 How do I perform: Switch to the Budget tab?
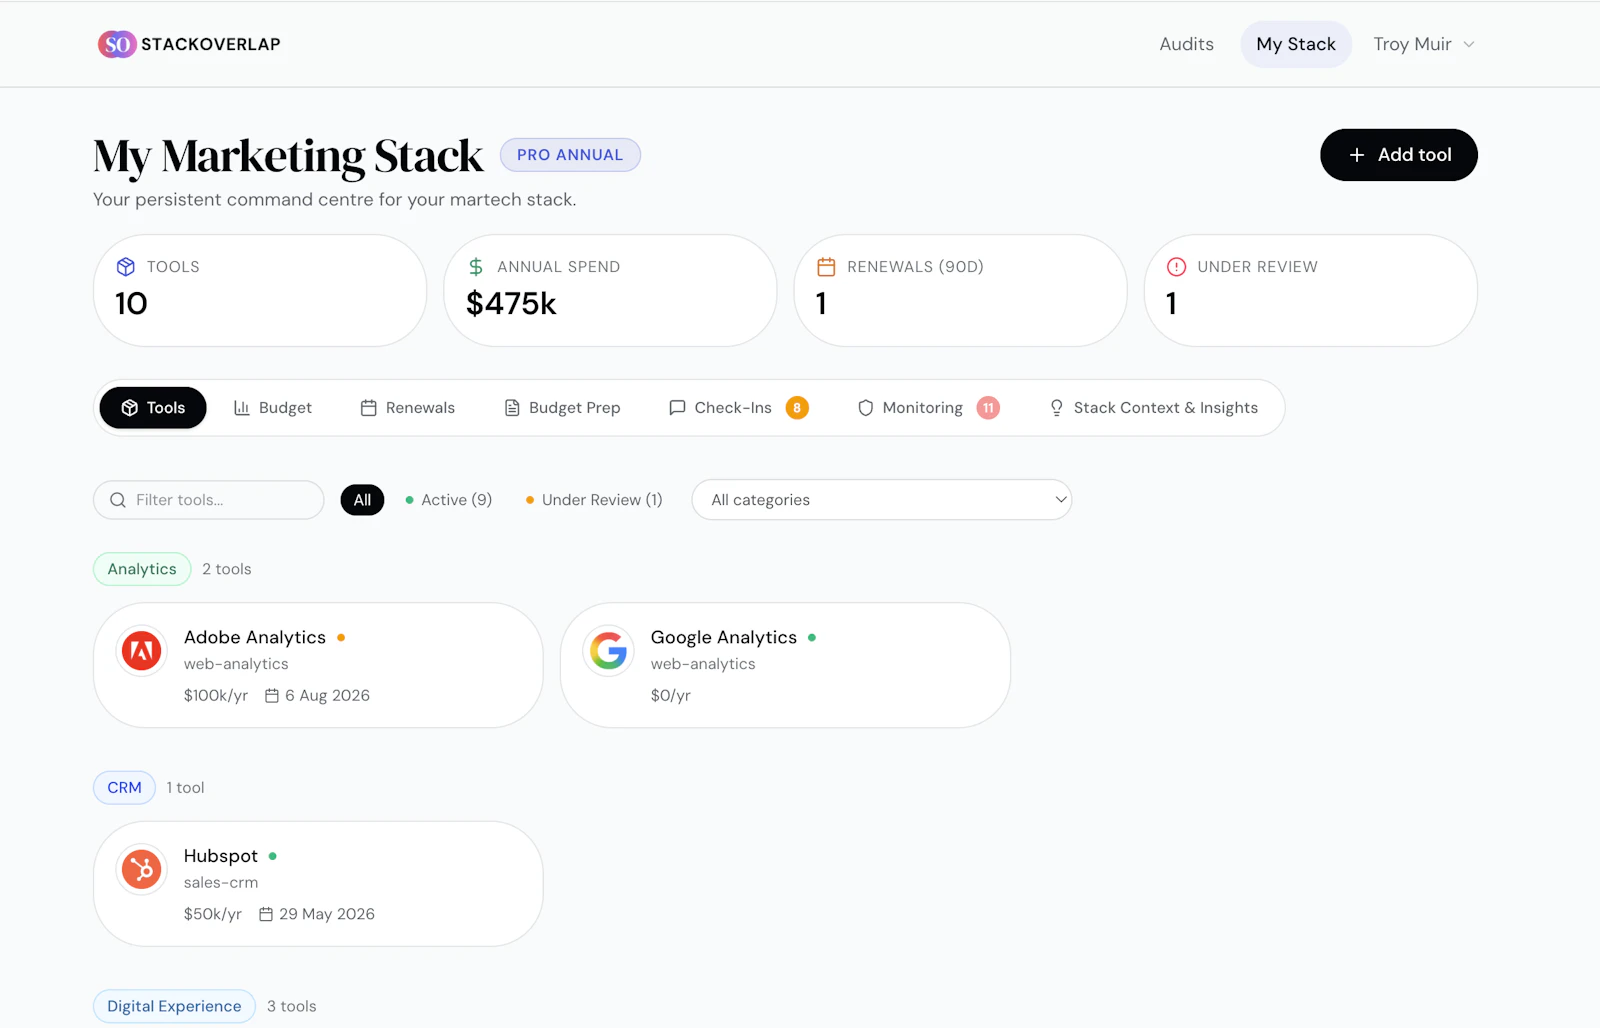(x=273, y=408)
